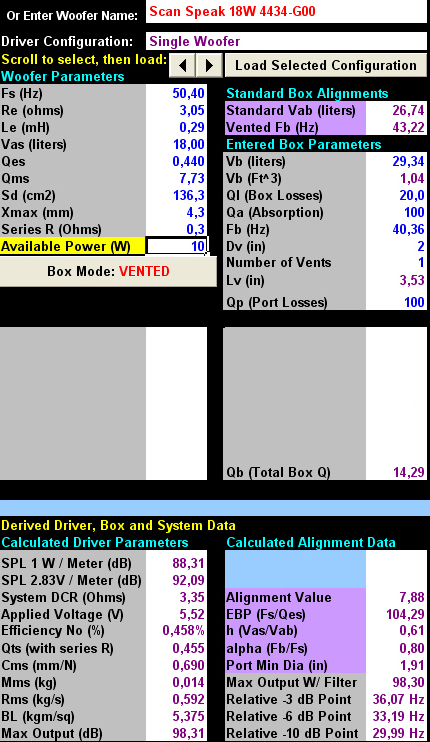Click the Calculated Alignment Data heading
The image size is (430, 742).
pos(311,542)
